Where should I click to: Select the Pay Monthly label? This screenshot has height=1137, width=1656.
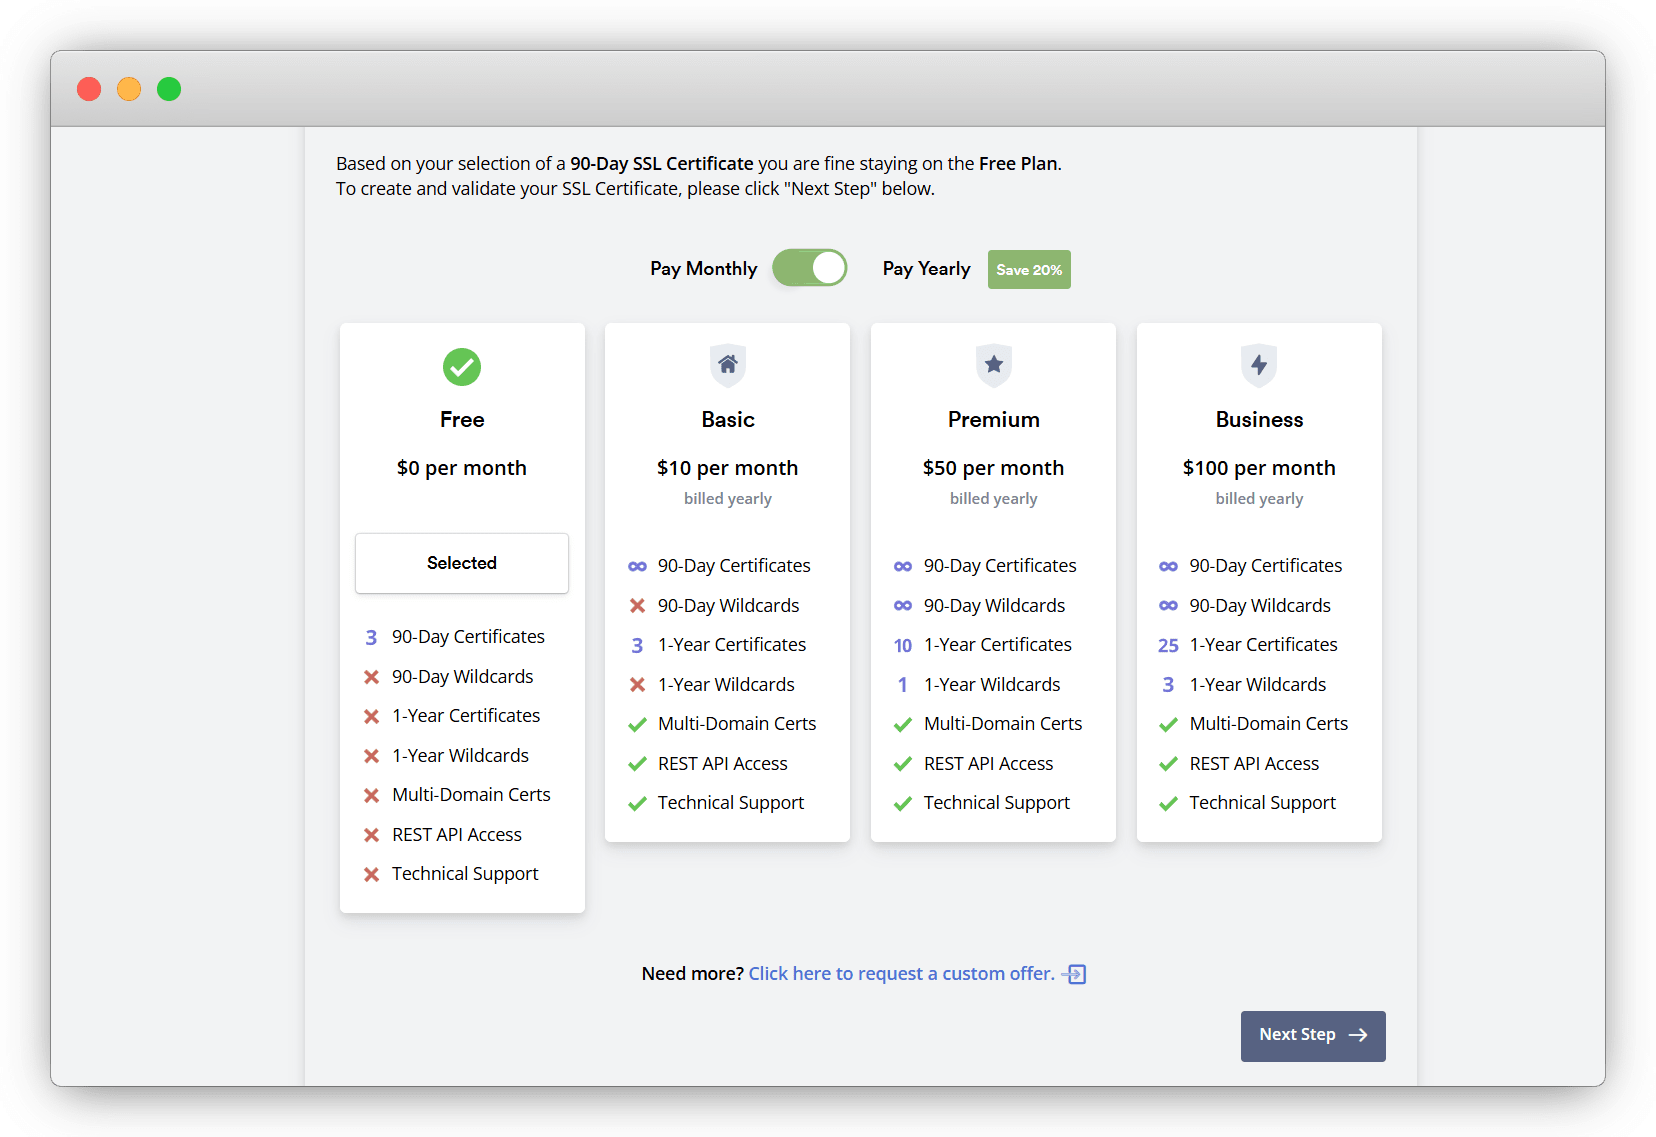(703, 269)
